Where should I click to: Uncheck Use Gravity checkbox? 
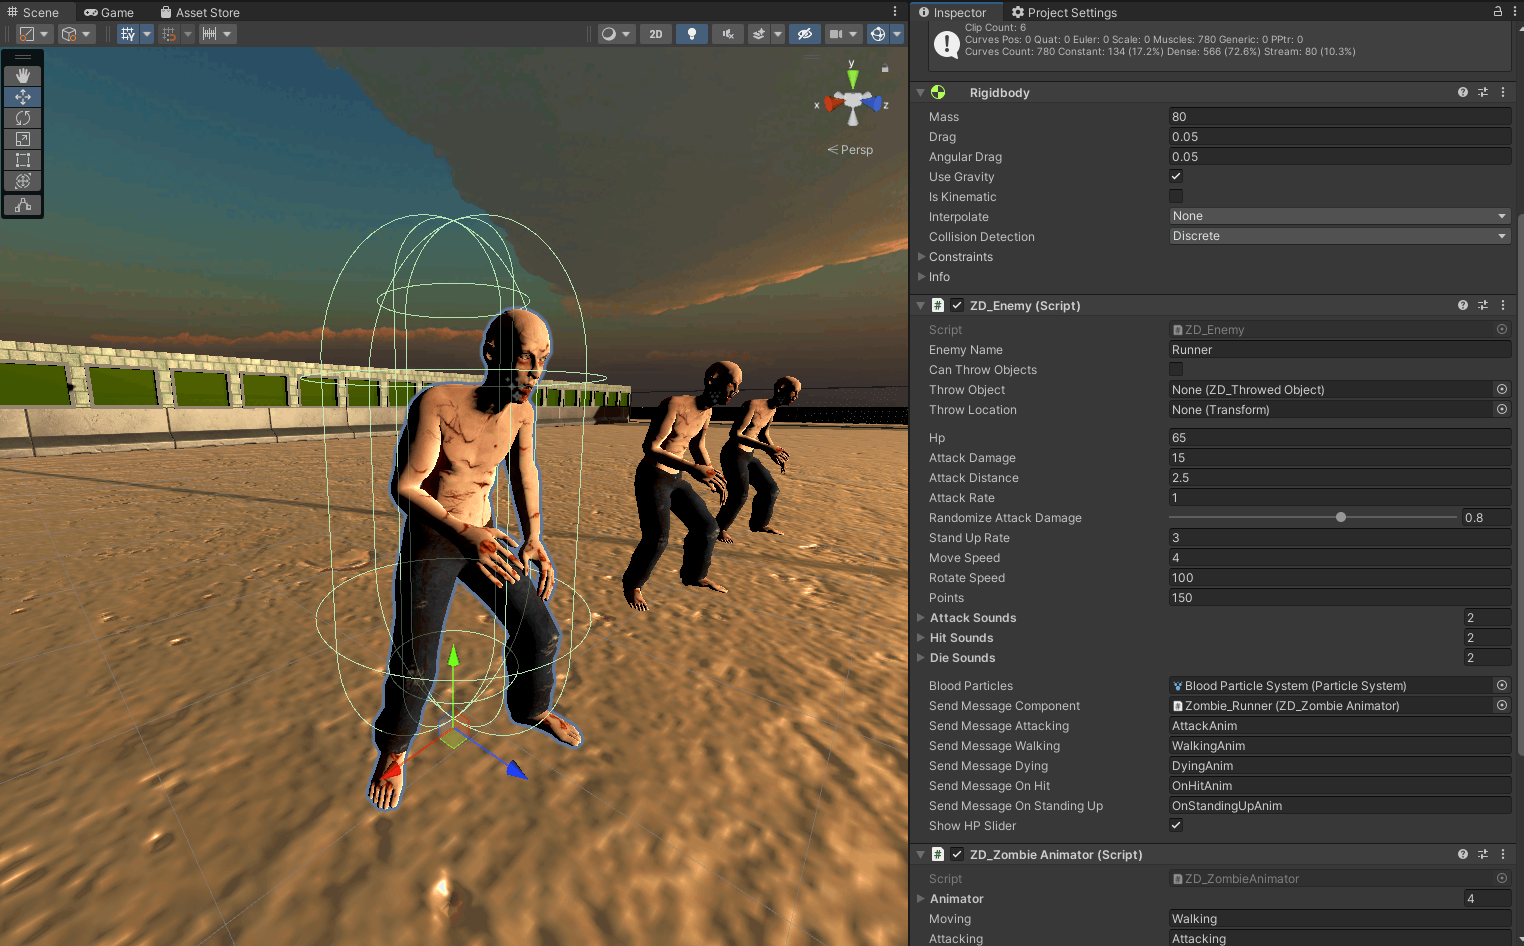coord(1176,176)
